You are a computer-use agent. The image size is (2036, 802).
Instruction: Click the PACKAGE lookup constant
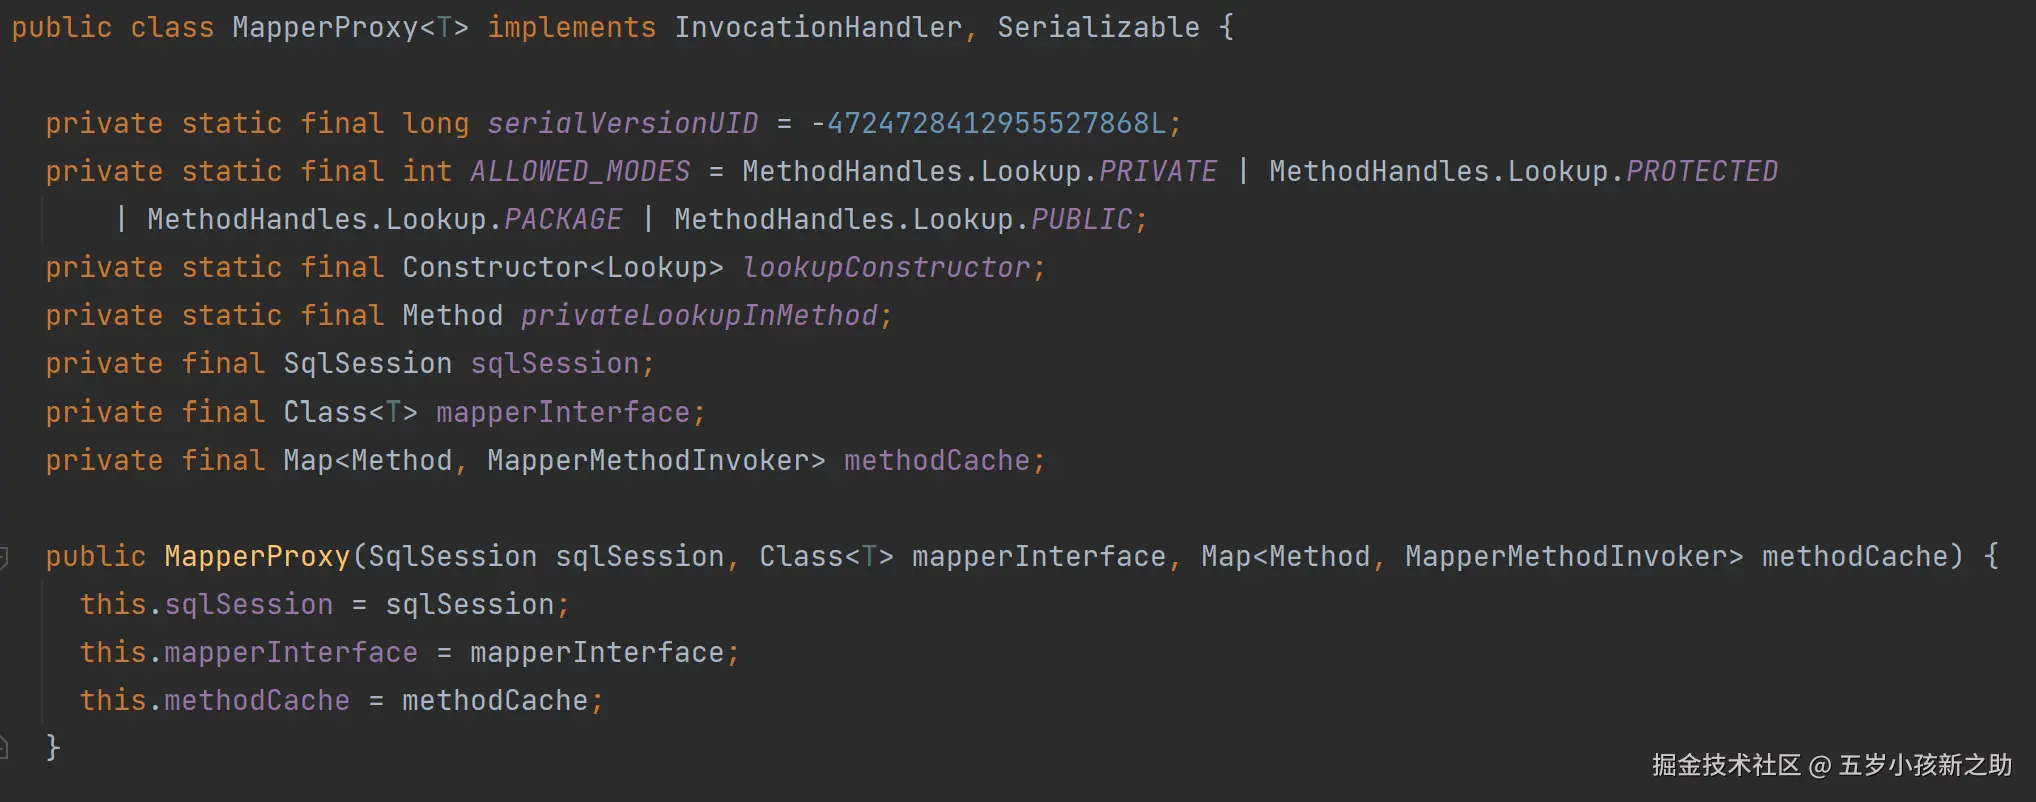[563, 220]
